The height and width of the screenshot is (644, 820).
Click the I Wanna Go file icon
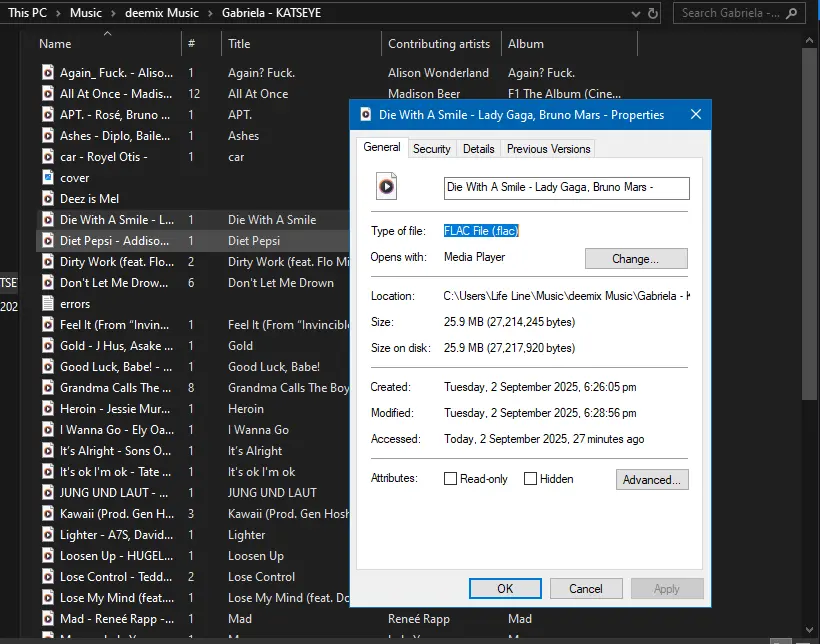pyautogui.click(x=48, y=430)
